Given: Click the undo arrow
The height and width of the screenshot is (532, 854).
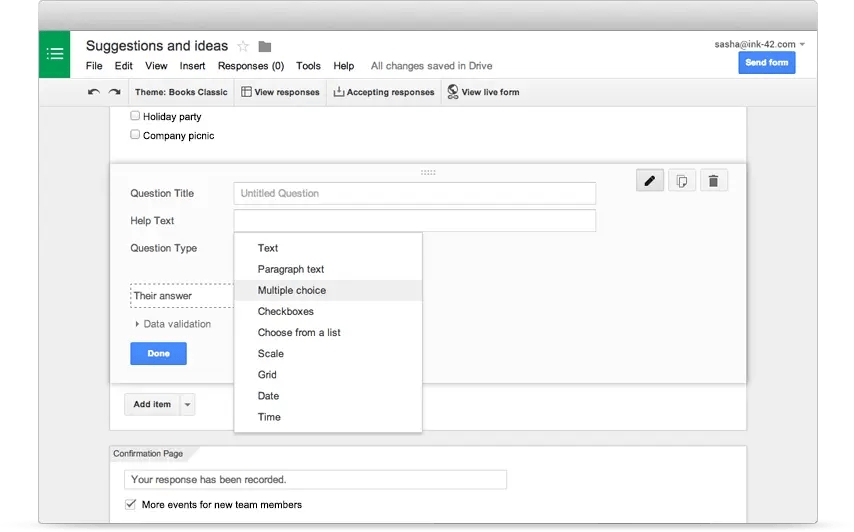Looking at the screenshot, I should (94, 92).
